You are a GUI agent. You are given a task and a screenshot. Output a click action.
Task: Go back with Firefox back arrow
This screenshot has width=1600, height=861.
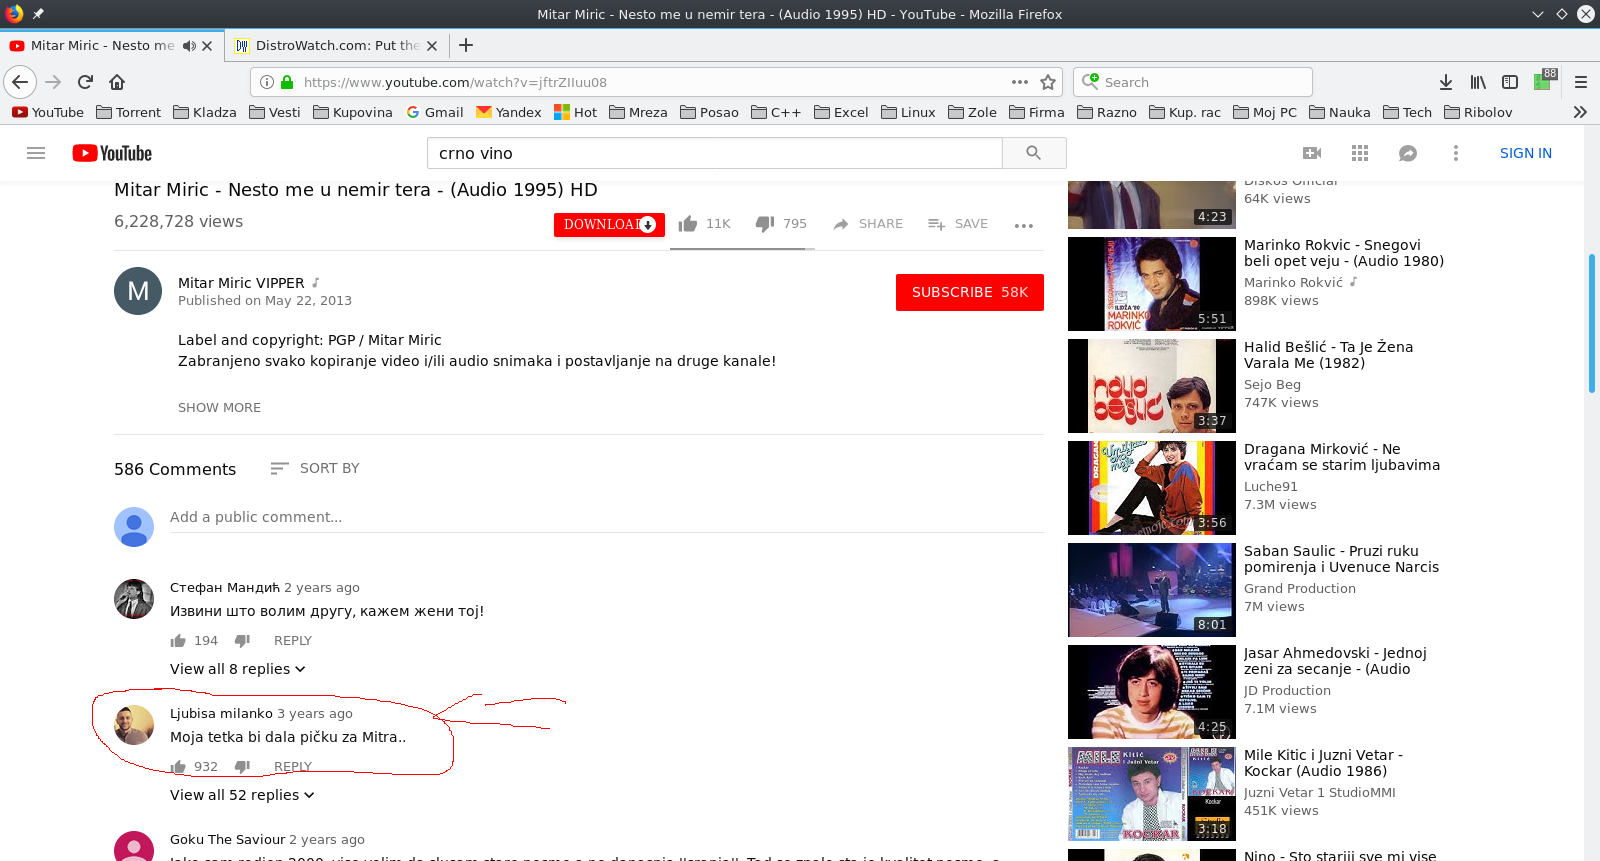pos(20,82)
